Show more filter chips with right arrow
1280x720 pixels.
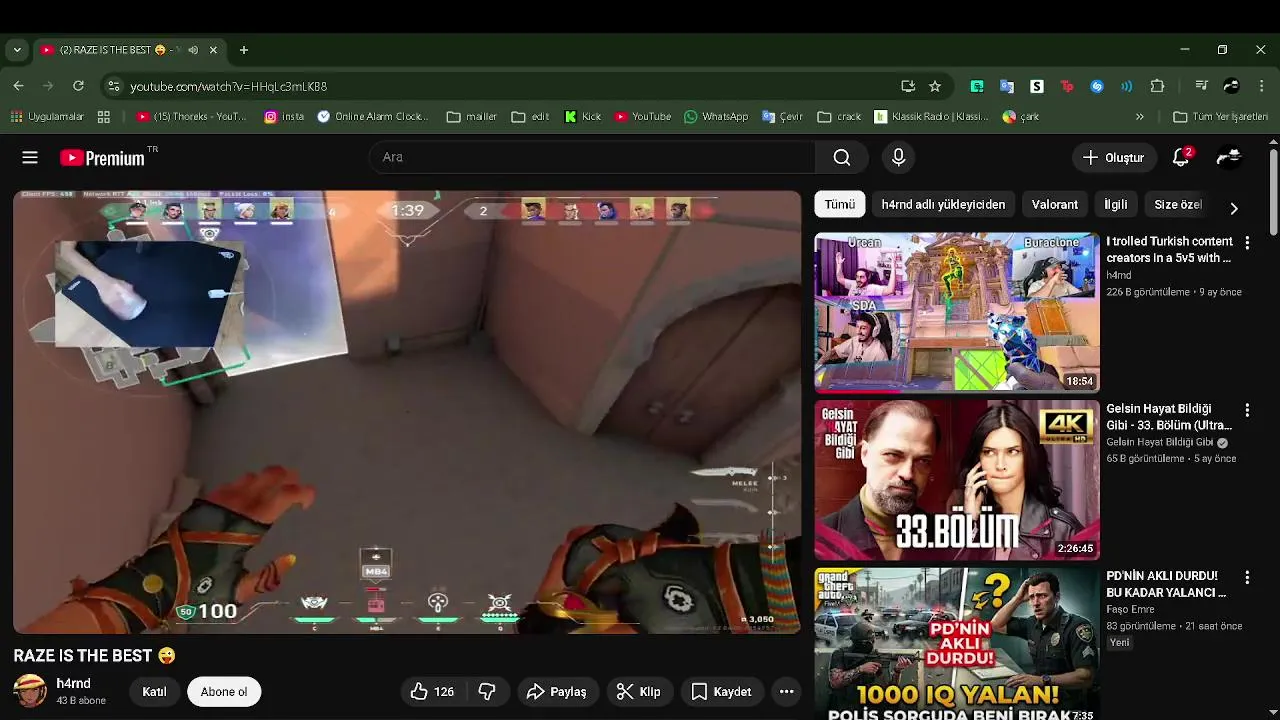(1233, 208)
